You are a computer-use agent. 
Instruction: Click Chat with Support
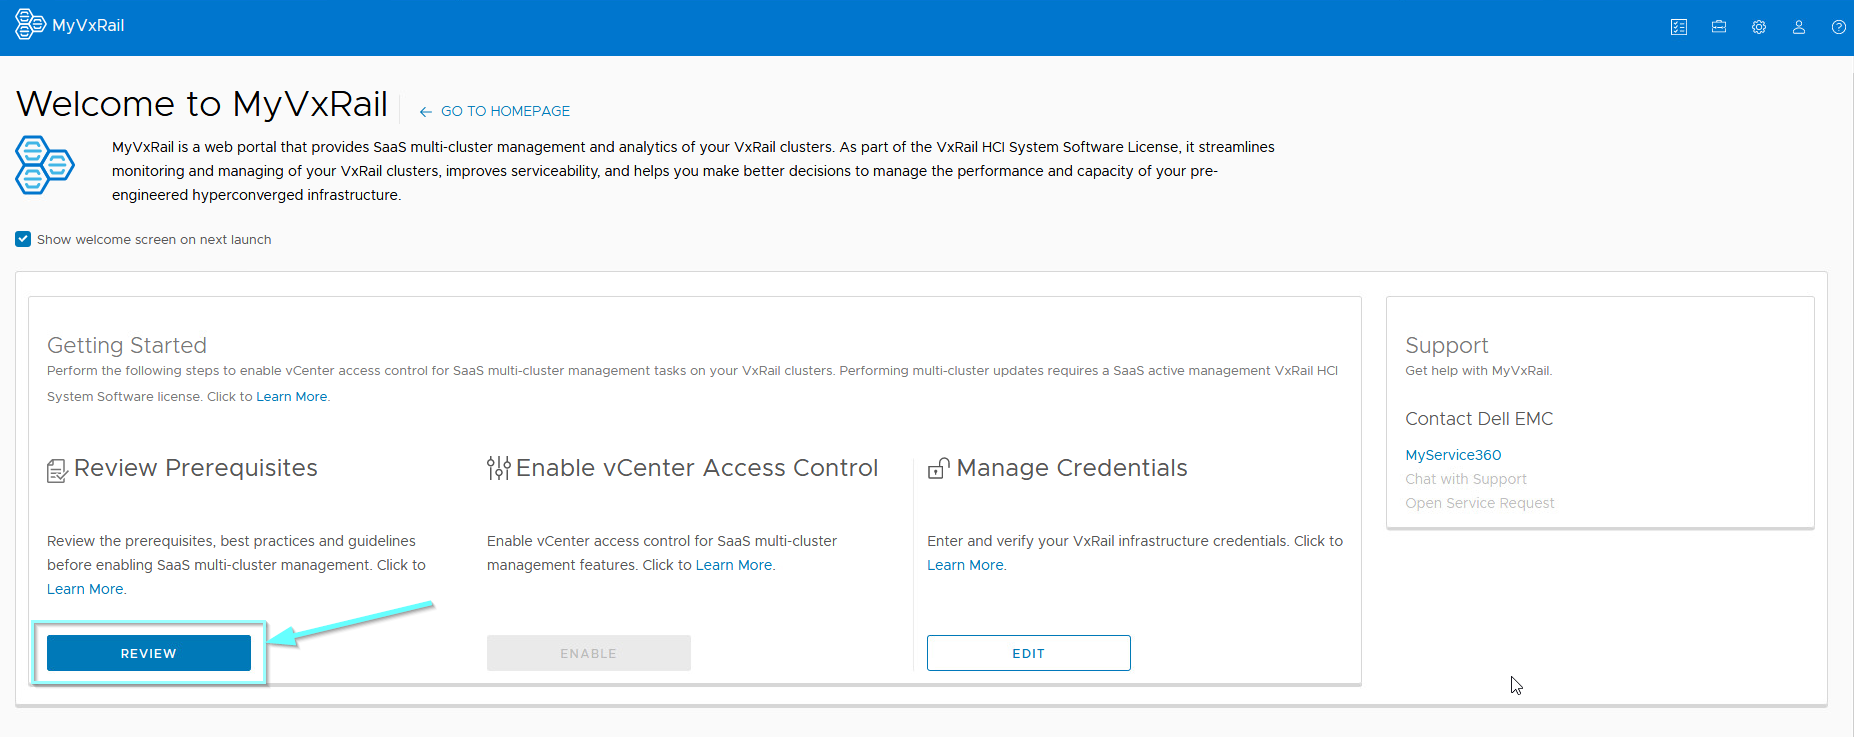(1466, 479)
